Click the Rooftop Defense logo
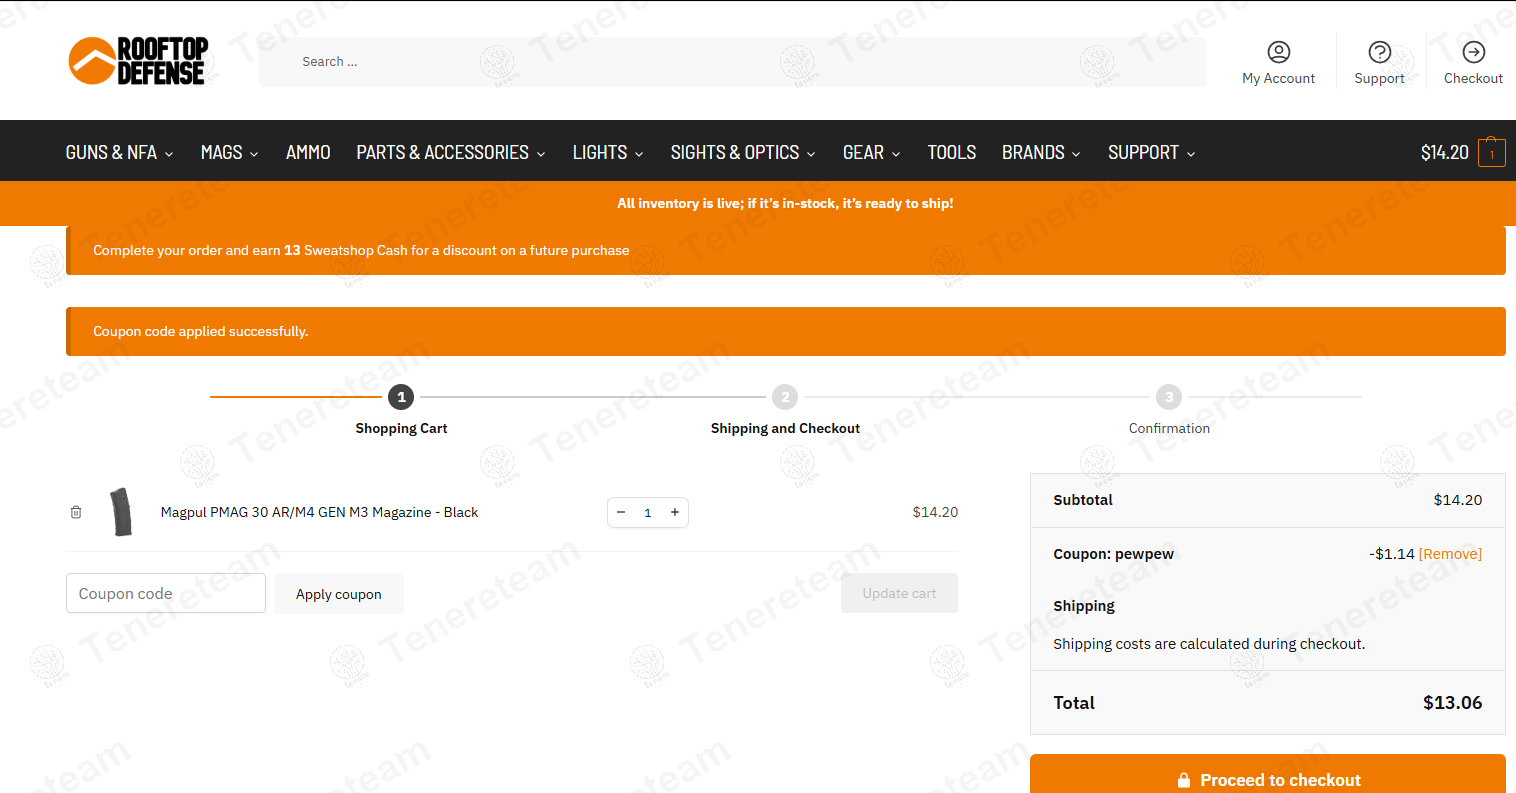1516x793 pixels. pos(137,61)
